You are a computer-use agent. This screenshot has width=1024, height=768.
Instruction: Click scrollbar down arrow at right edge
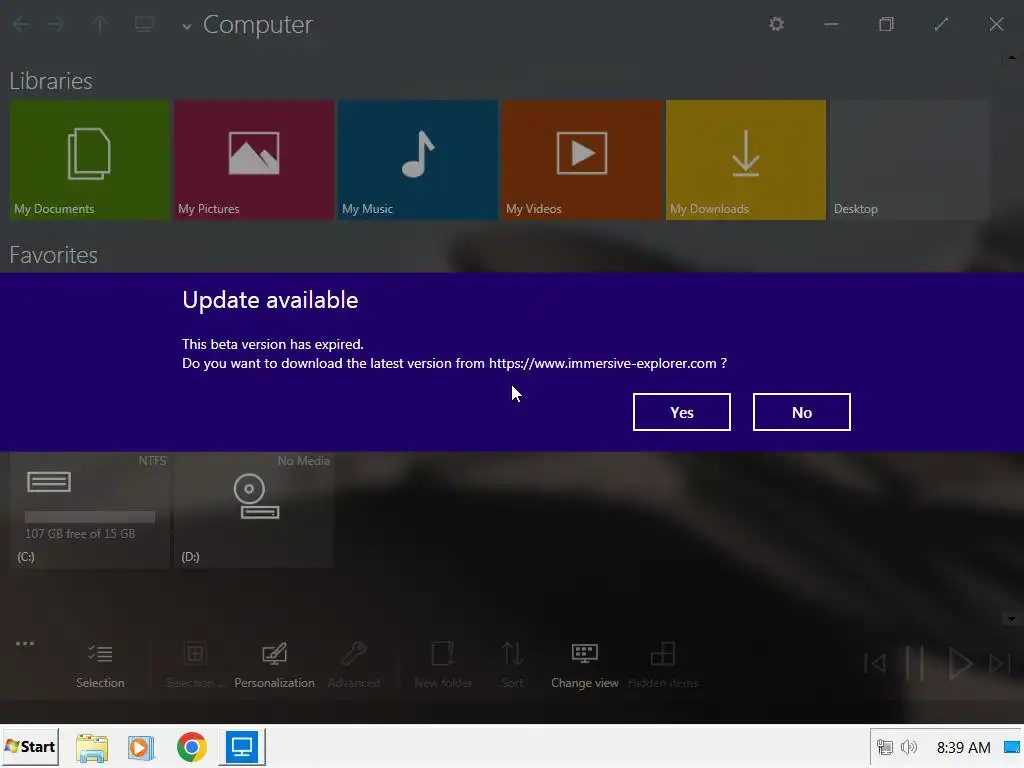pyautogui.click(x=1012, y=618)
